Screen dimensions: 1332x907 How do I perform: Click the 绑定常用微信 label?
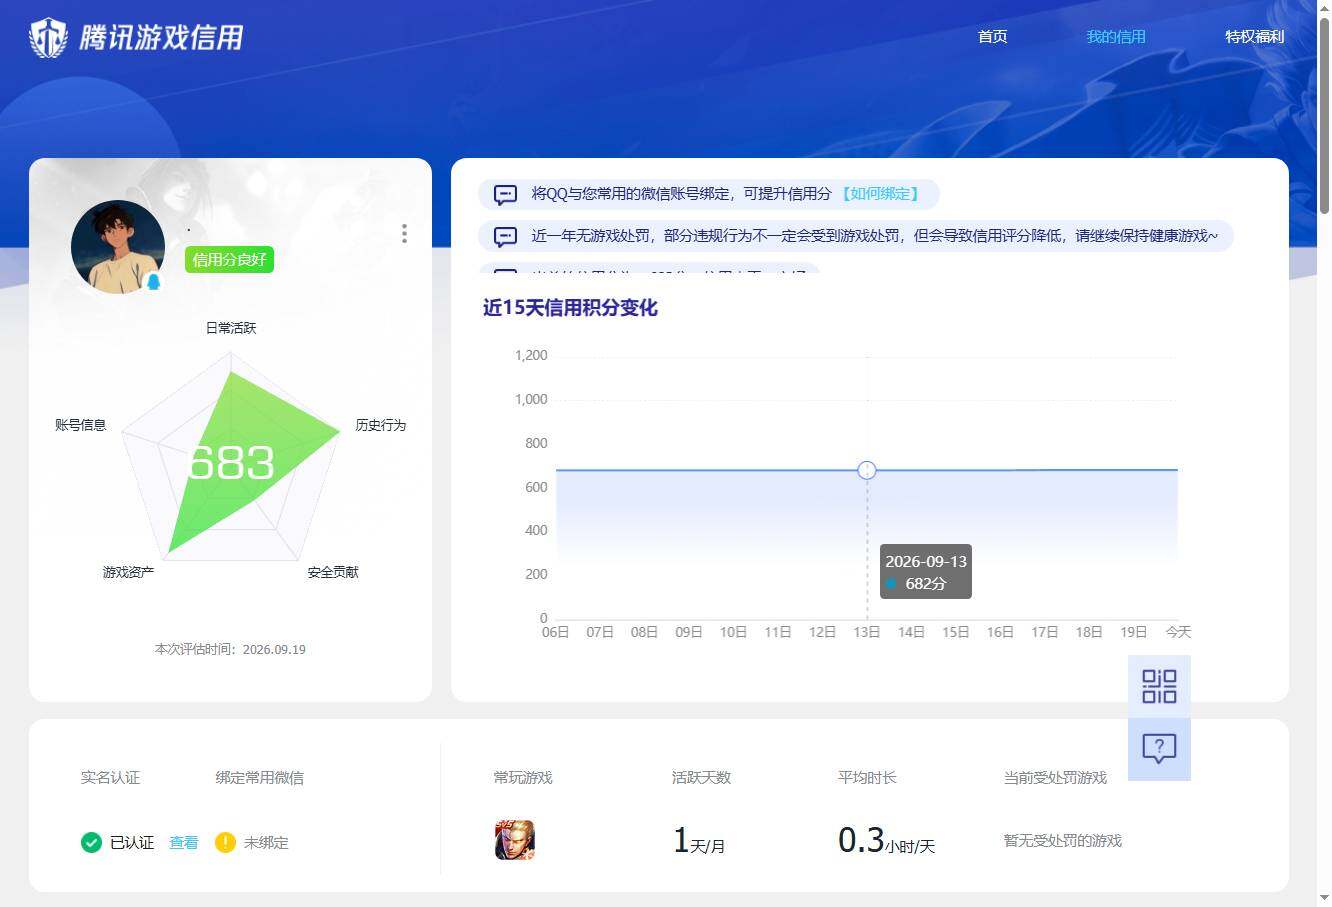coord(260,777)
